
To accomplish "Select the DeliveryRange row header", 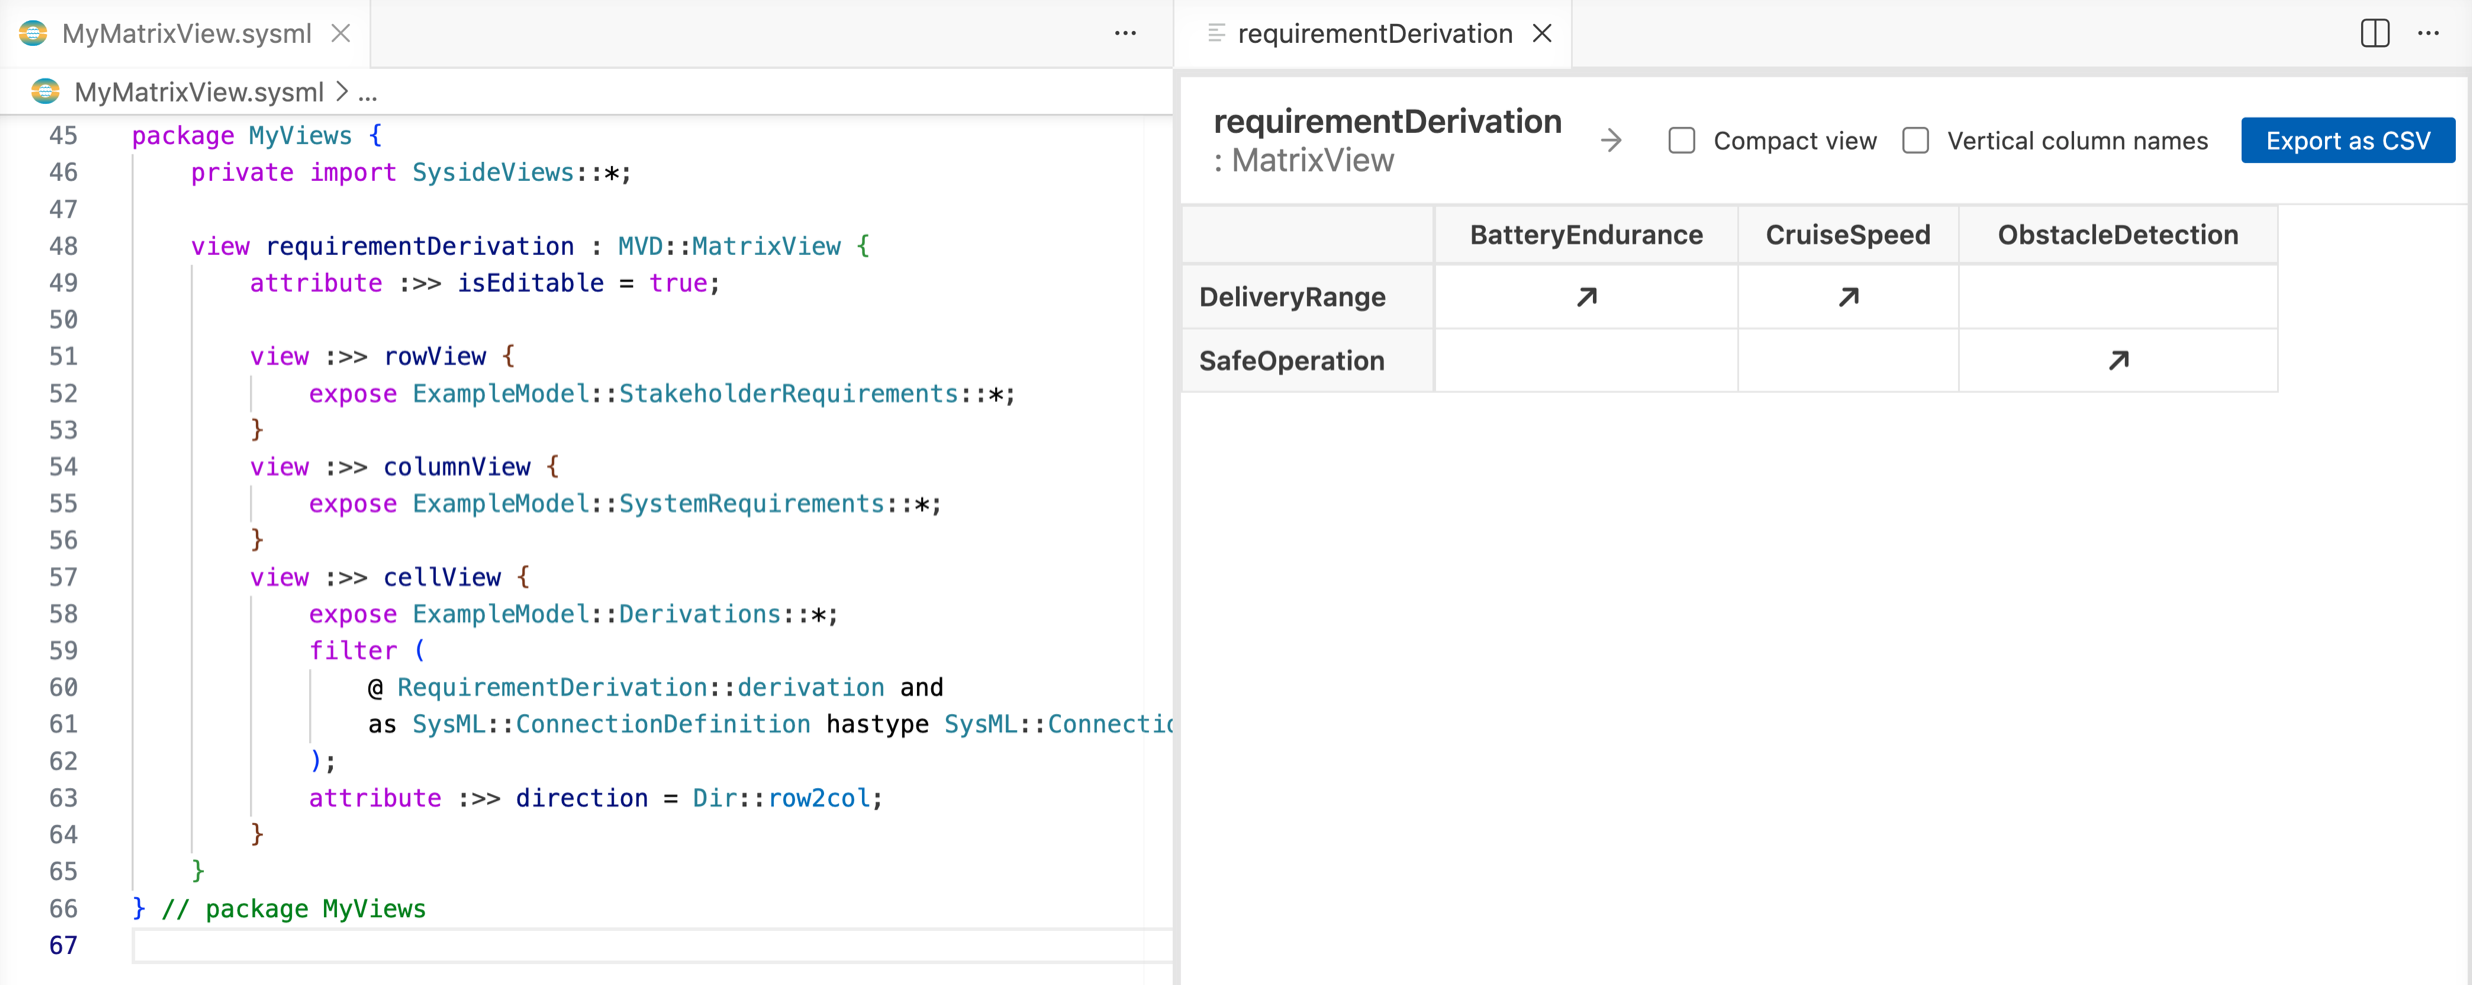I will click(x=1308, y=297).
